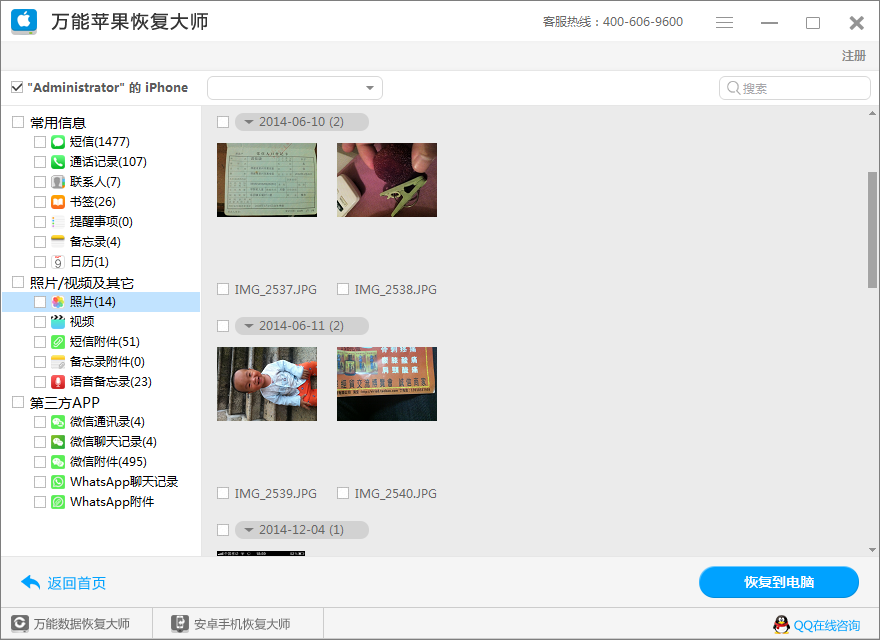Open the 照片 photos icon
The width and height of the screenshot is (880, 640).
click(56, 301)
